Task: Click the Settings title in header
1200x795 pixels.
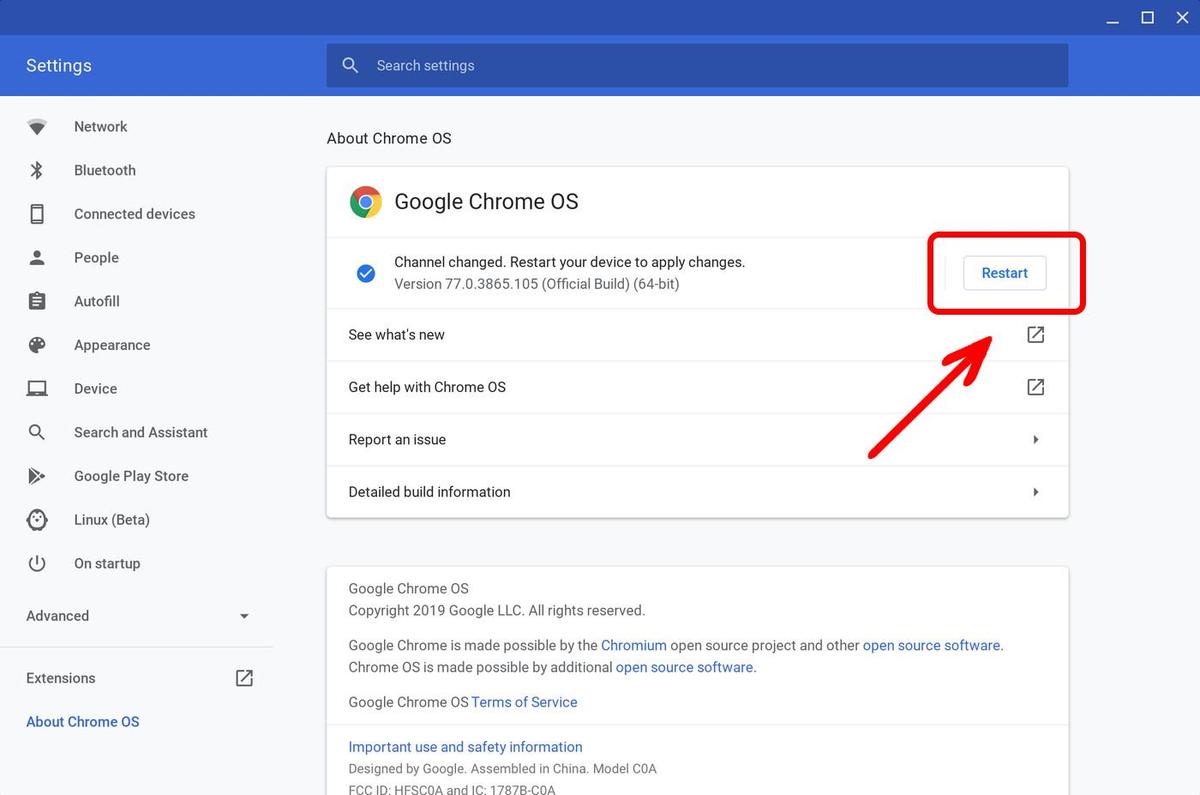Action: (59, 66)
